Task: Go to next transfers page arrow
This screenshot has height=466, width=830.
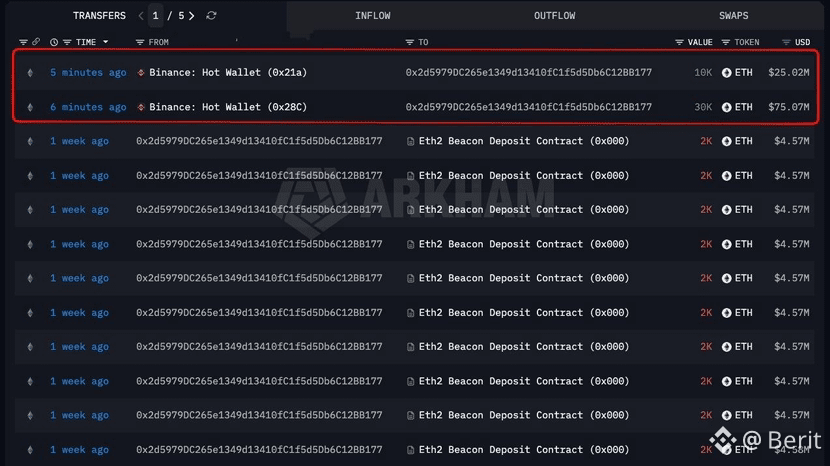Action: tap(192, 16)
